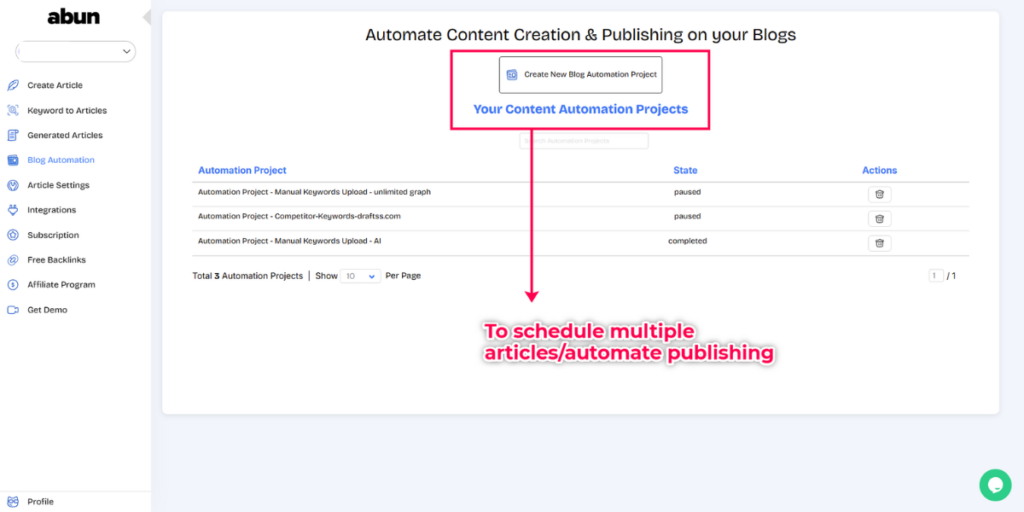Open the green chat support bubble
1024x512 pixels.
[995, 485]
